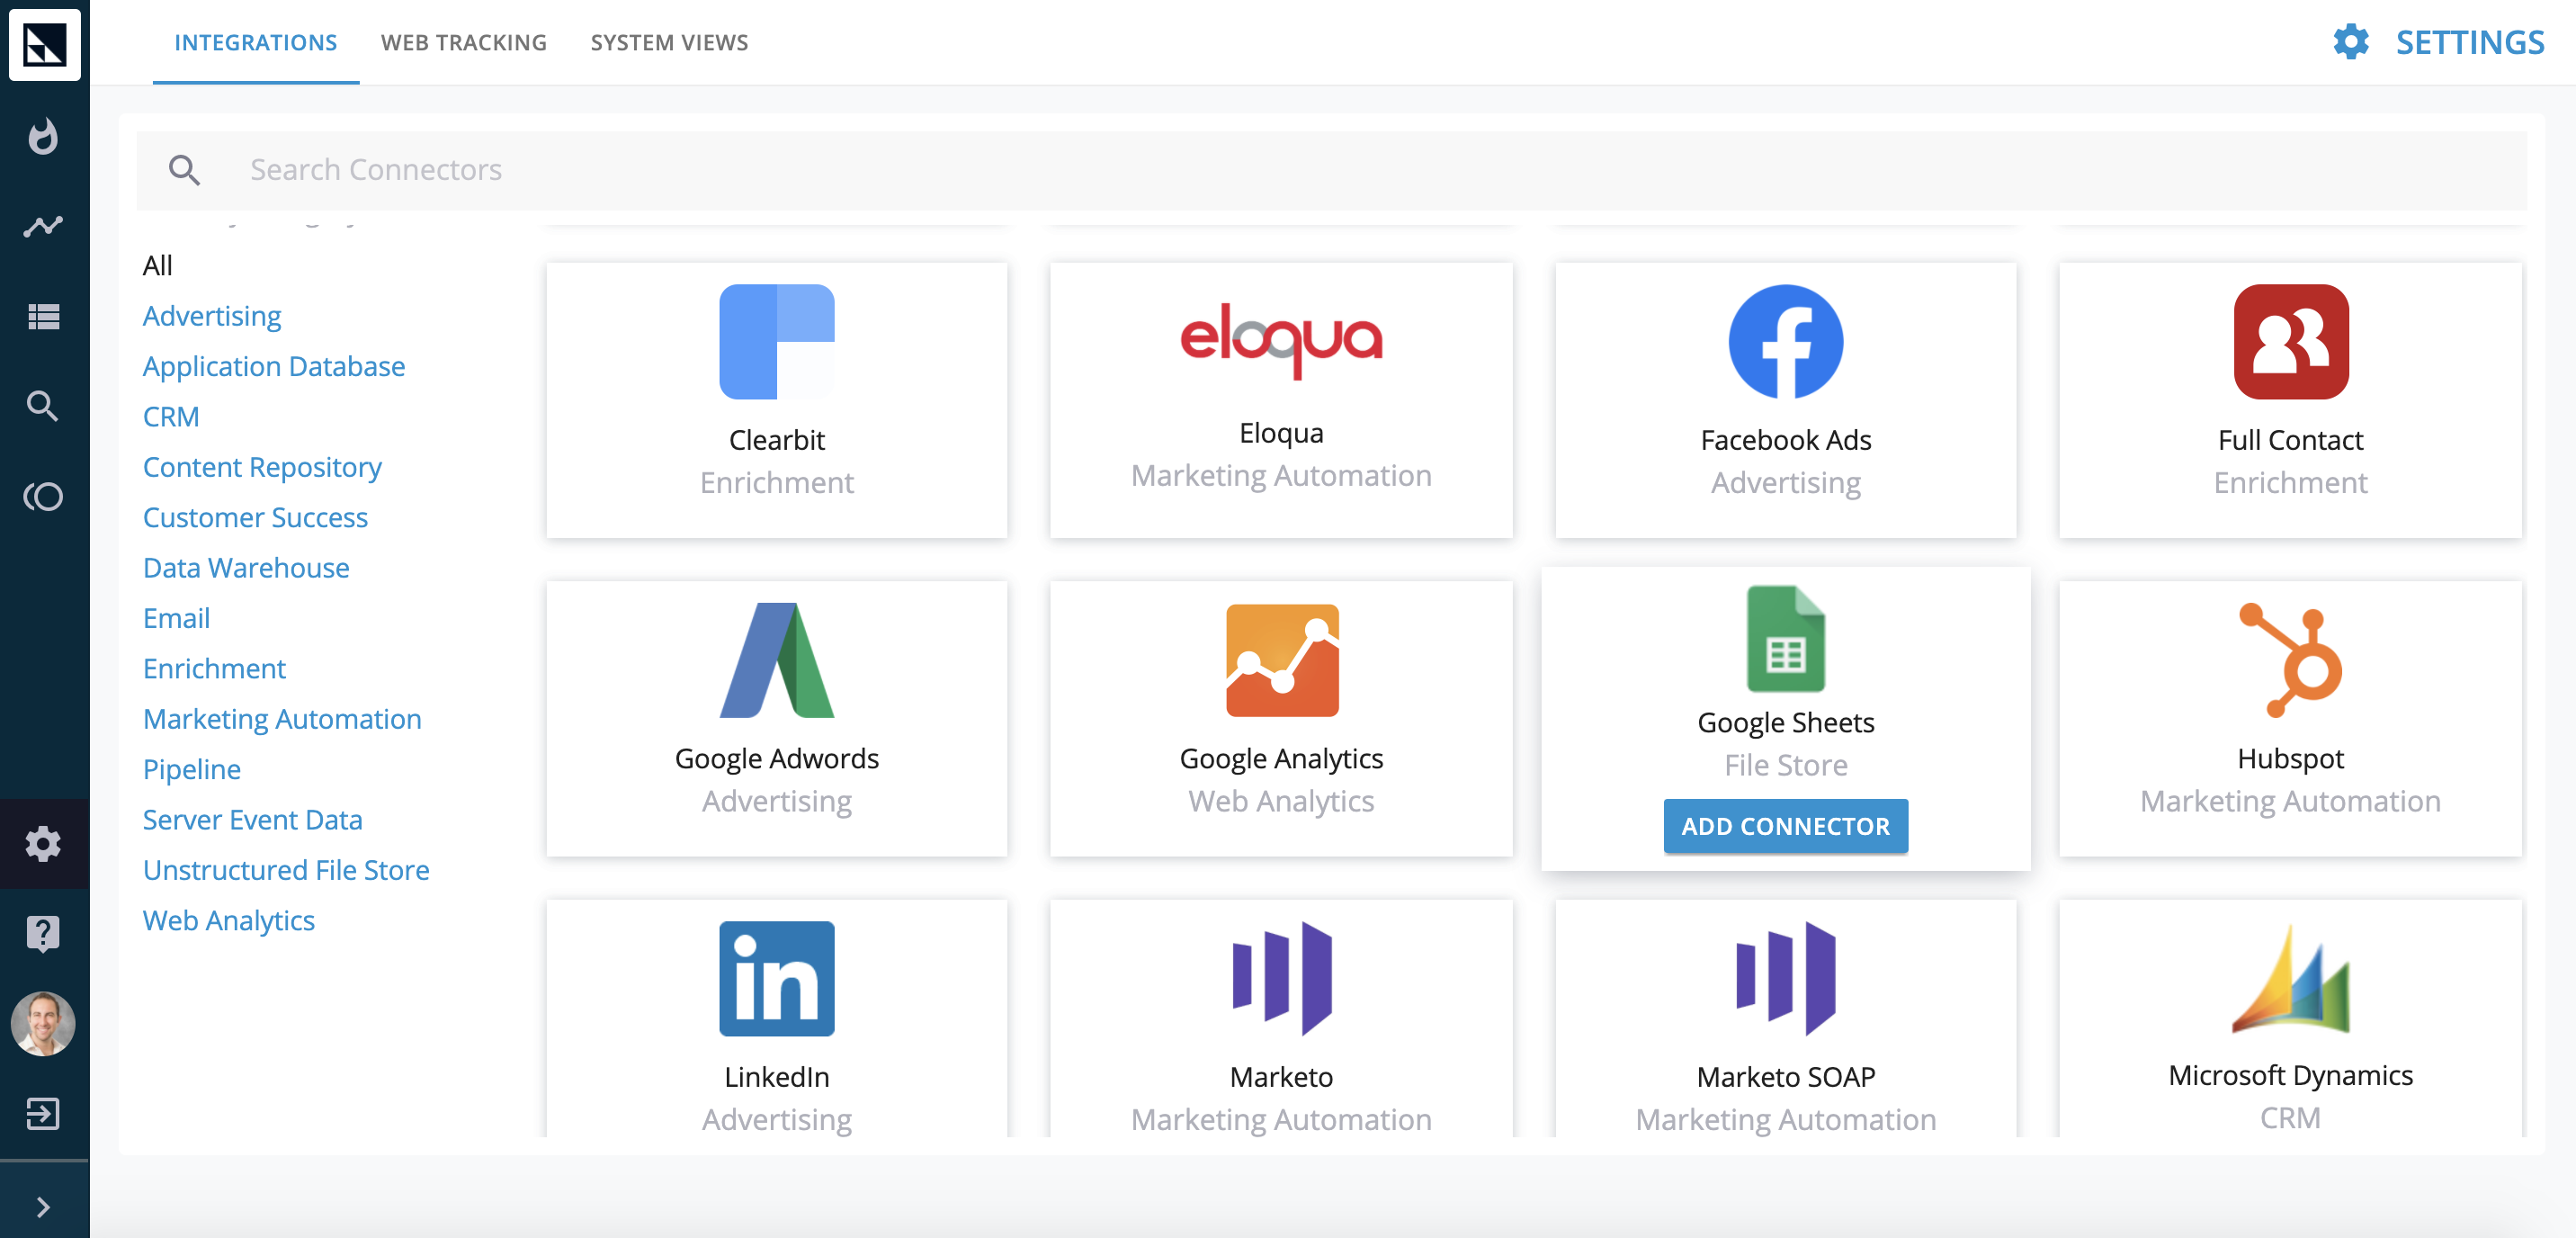Screen dimensions: 2576x1238
Task: Filter connectors by CRM category
Action: click(x=171, y=416)
